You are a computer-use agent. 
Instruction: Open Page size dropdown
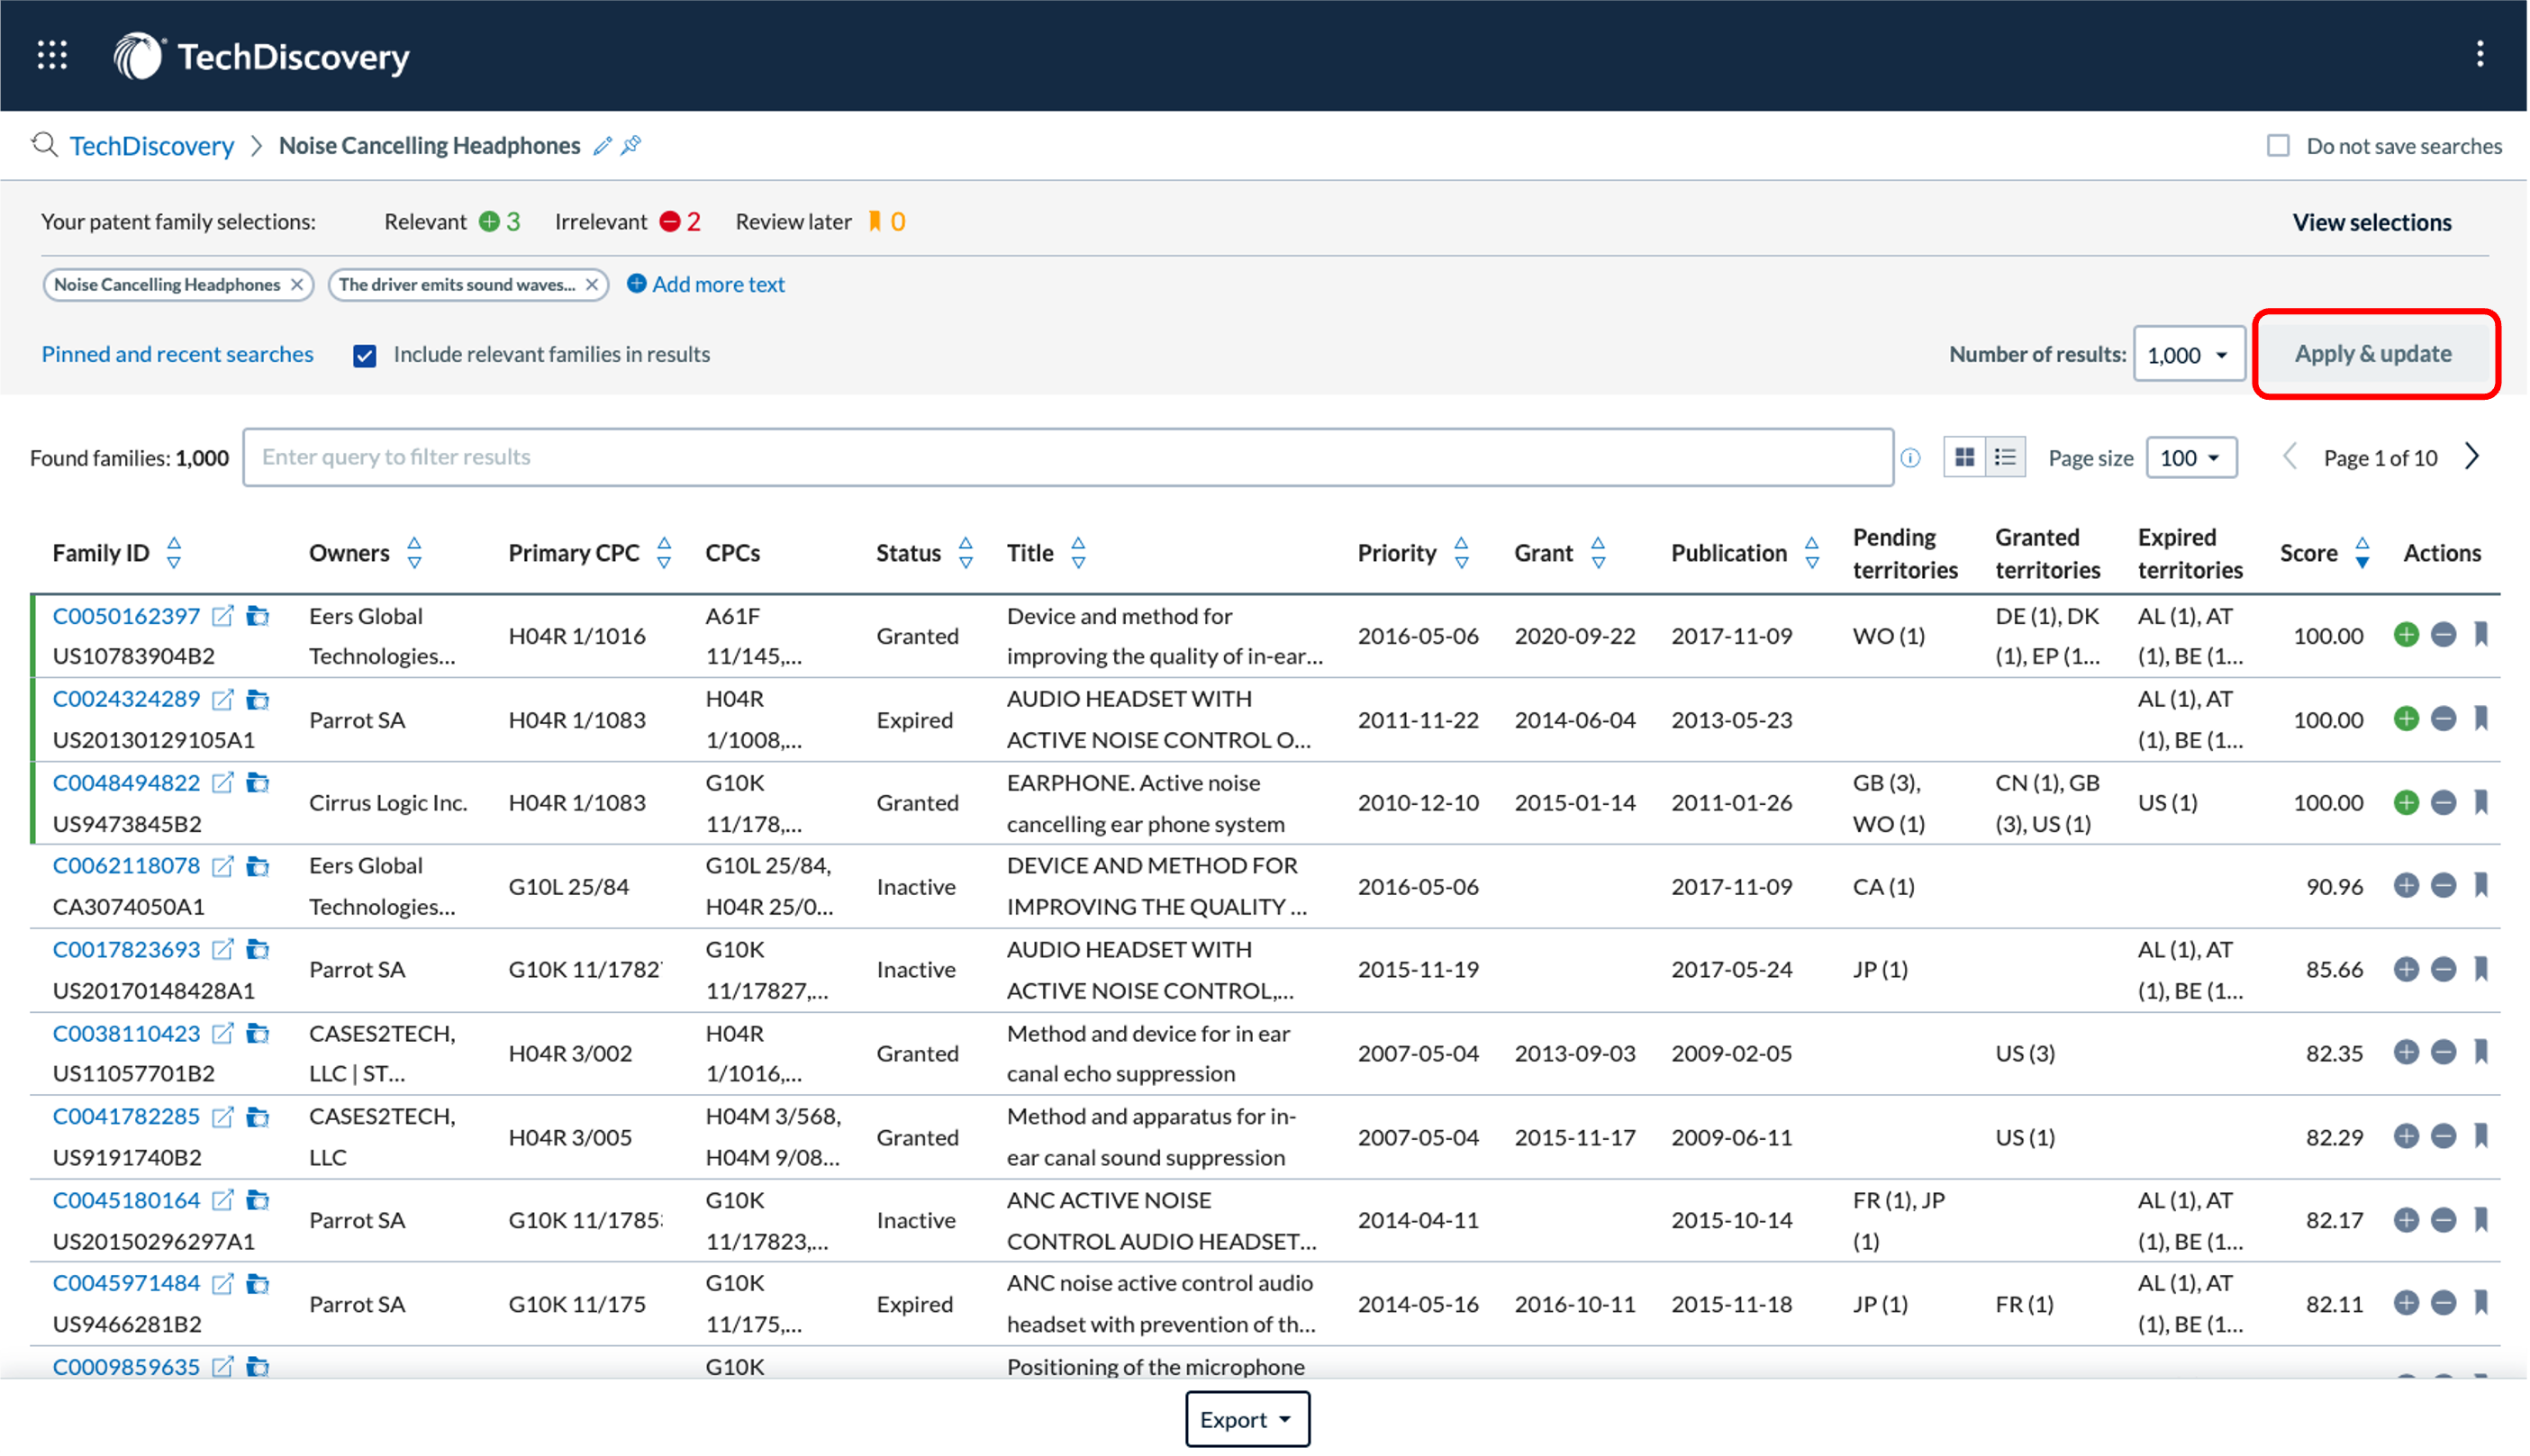click(x=2191, y=458)
